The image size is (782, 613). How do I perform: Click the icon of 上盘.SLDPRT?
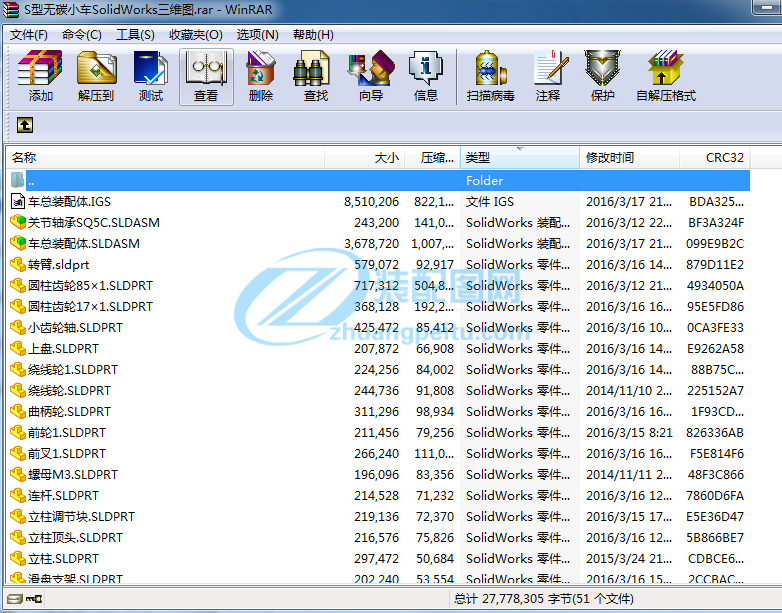coord(18,348)
